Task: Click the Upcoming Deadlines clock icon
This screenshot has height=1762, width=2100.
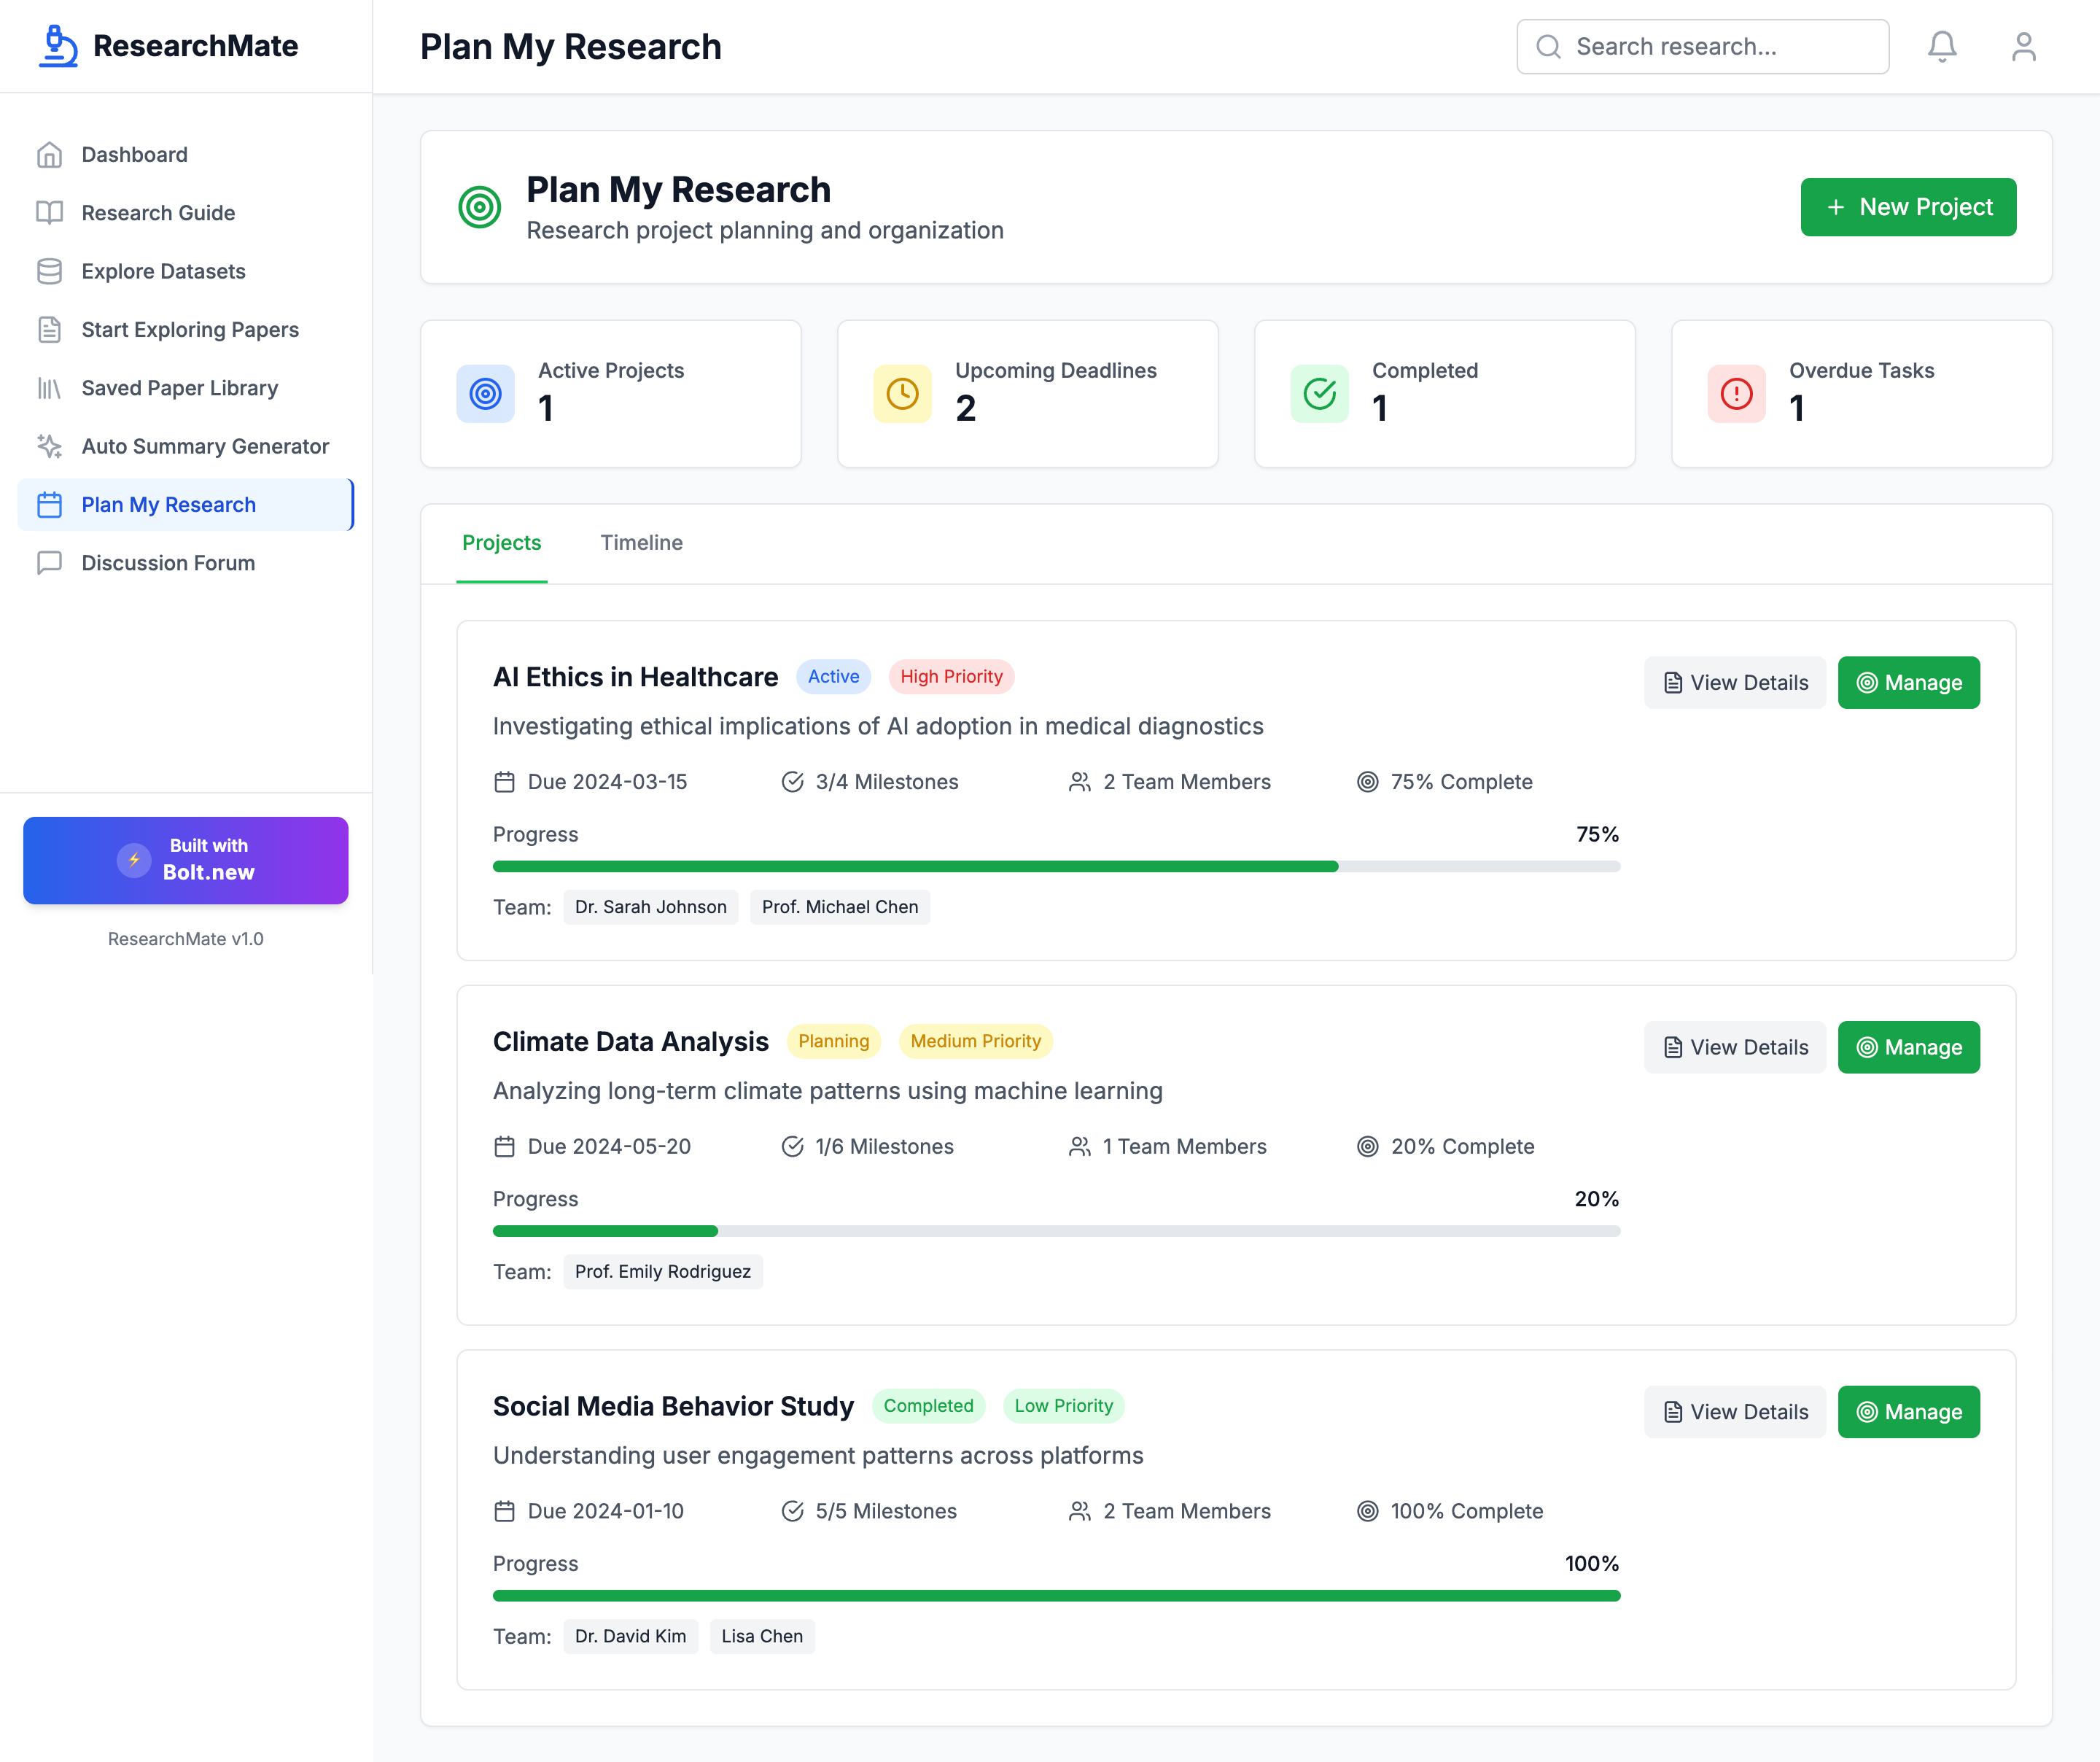Action: tap(902, 394)
